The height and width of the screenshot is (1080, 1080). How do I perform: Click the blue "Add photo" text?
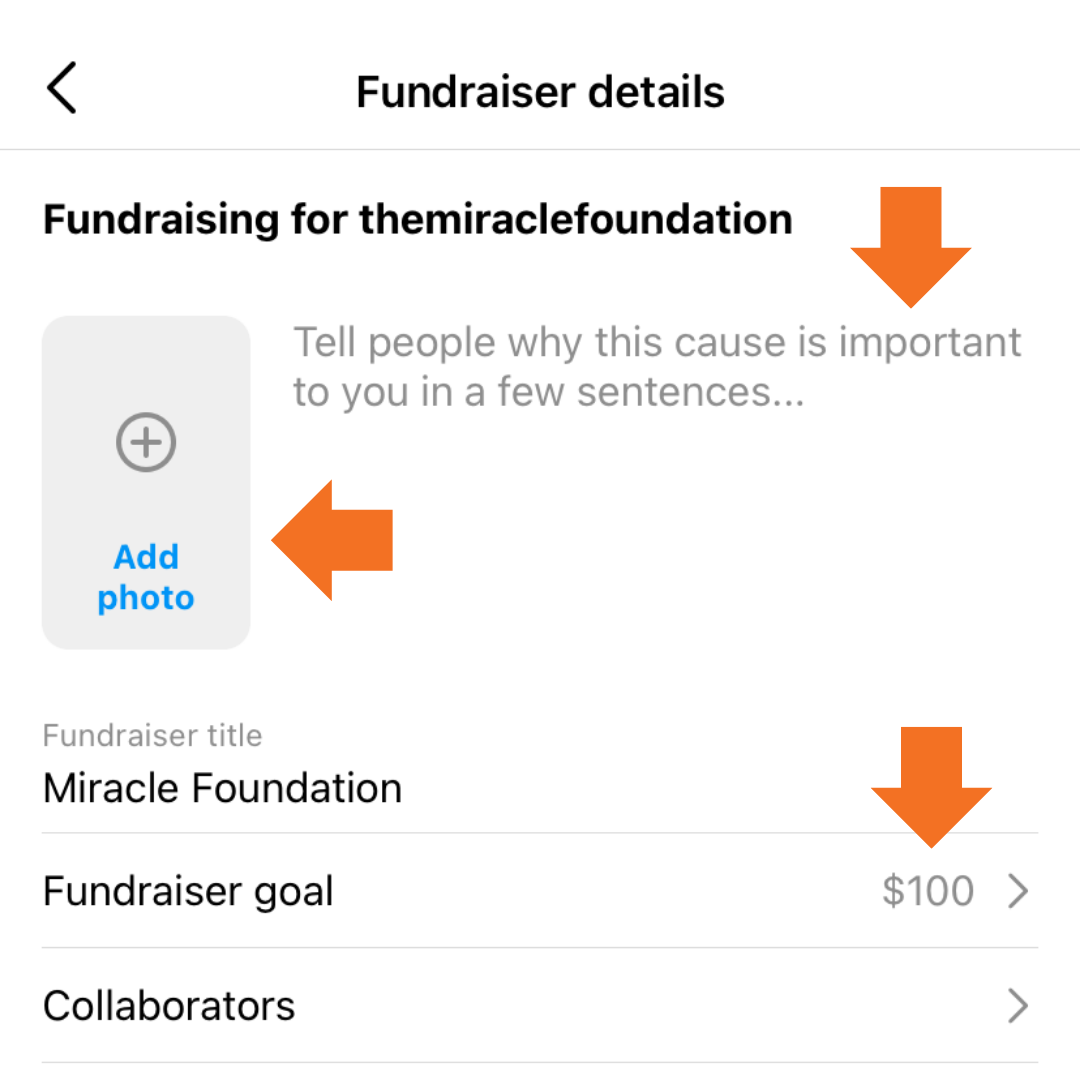146,577
